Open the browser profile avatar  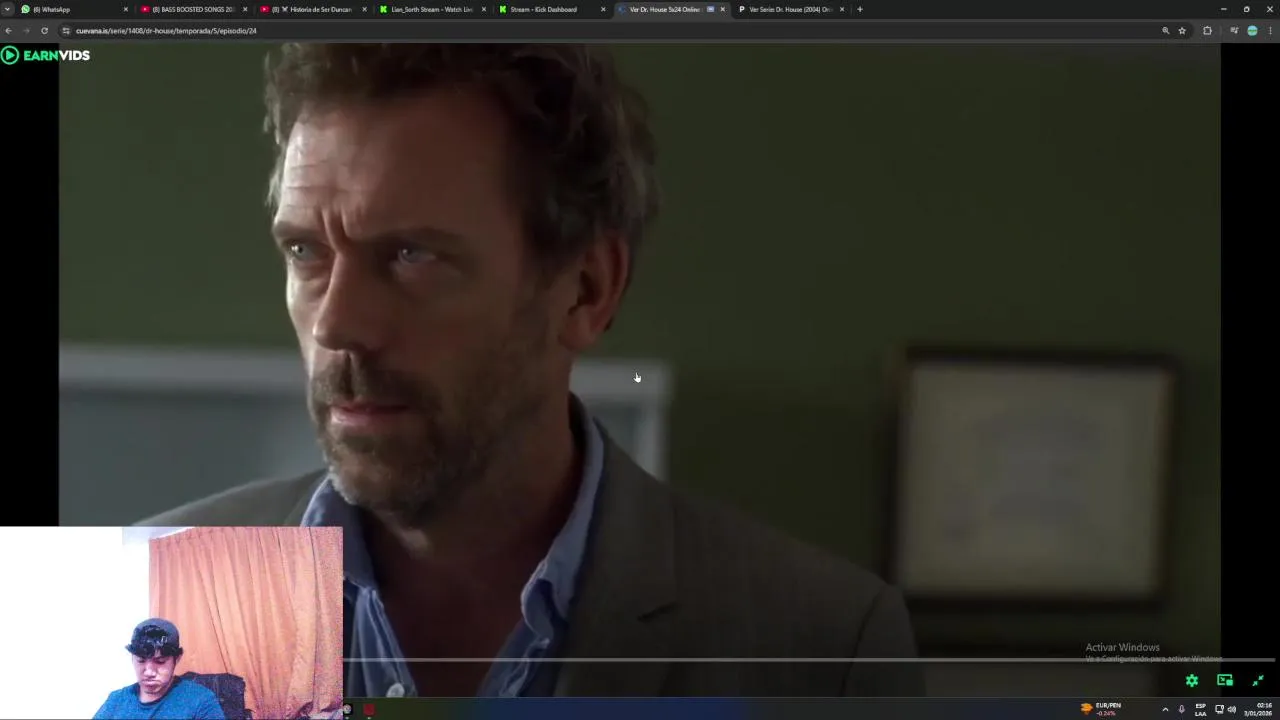coord(1252,31)
